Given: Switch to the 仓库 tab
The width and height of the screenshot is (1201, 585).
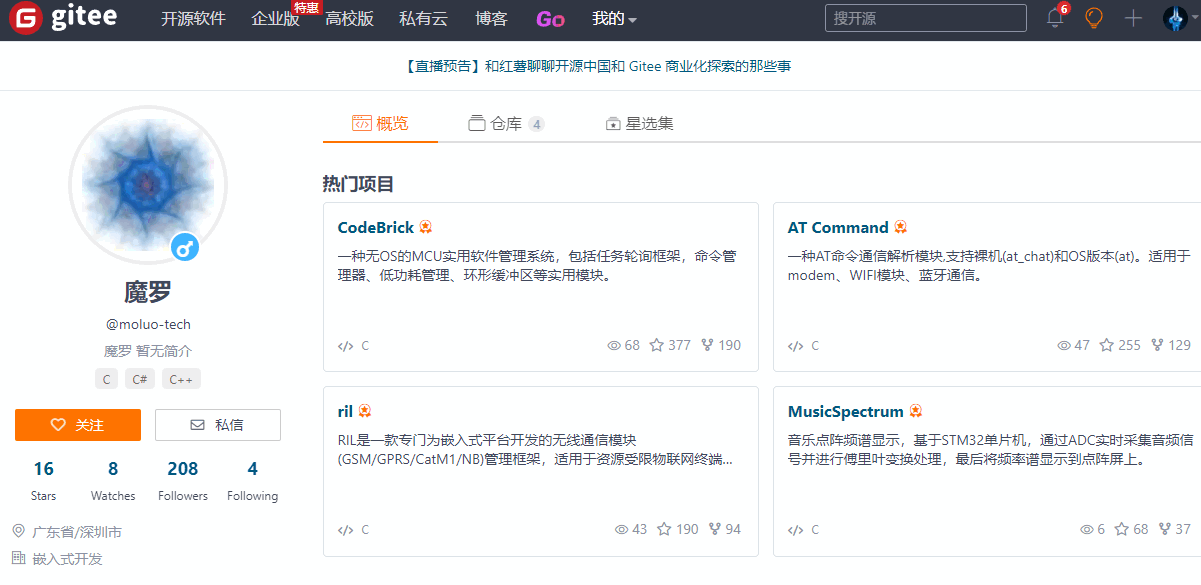Looking at the screenshot, I should click(x=506, y=124).
